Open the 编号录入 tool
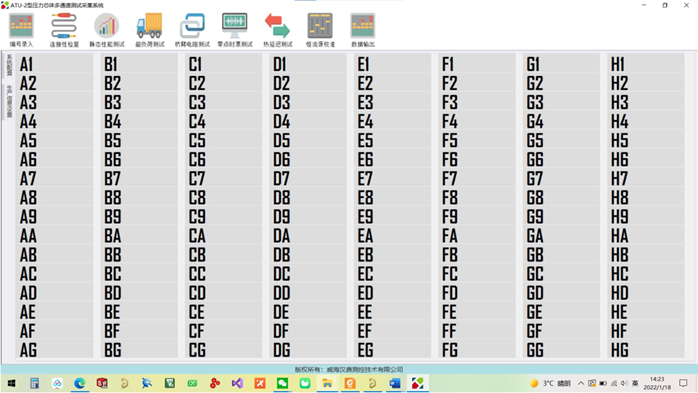This screenshot has width=698, height=393. 21,30
